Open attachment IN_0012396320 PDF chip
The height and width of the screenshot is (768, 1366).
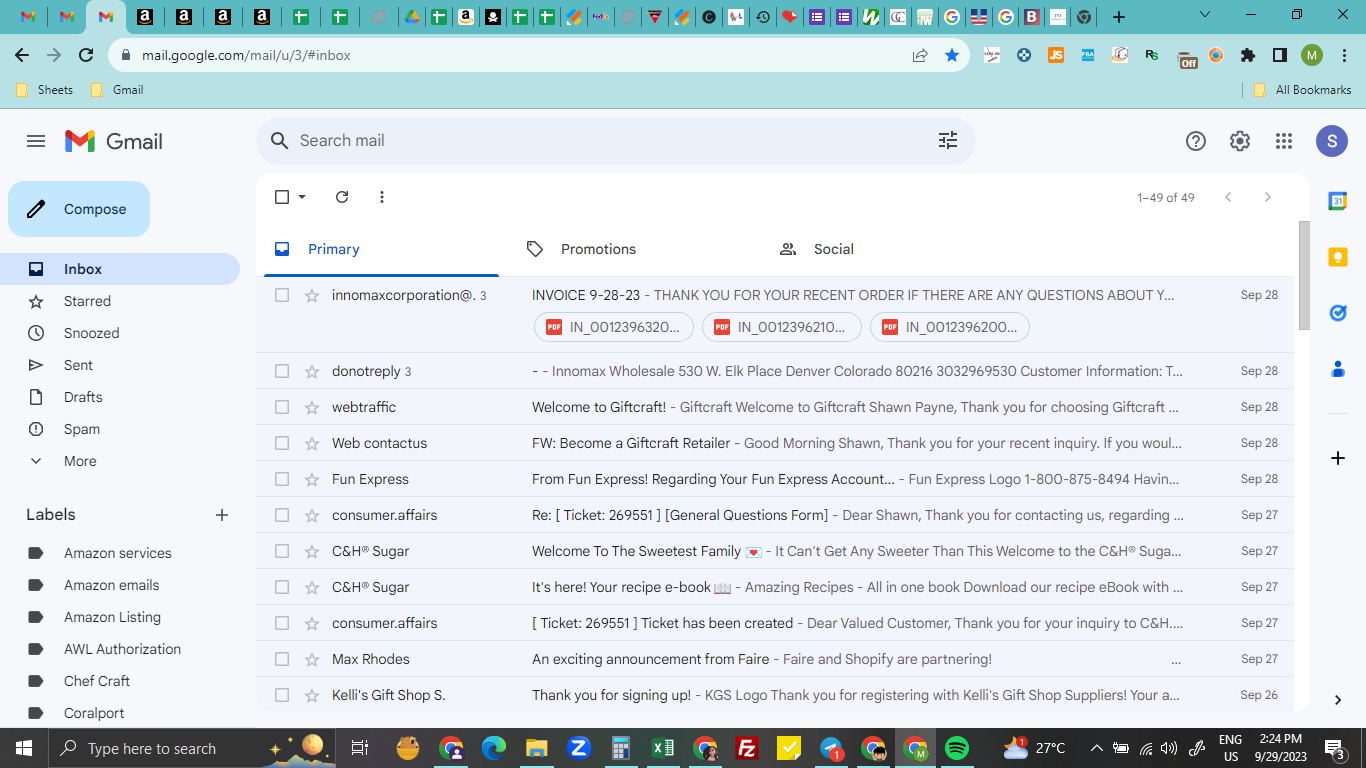coord(614,327)
